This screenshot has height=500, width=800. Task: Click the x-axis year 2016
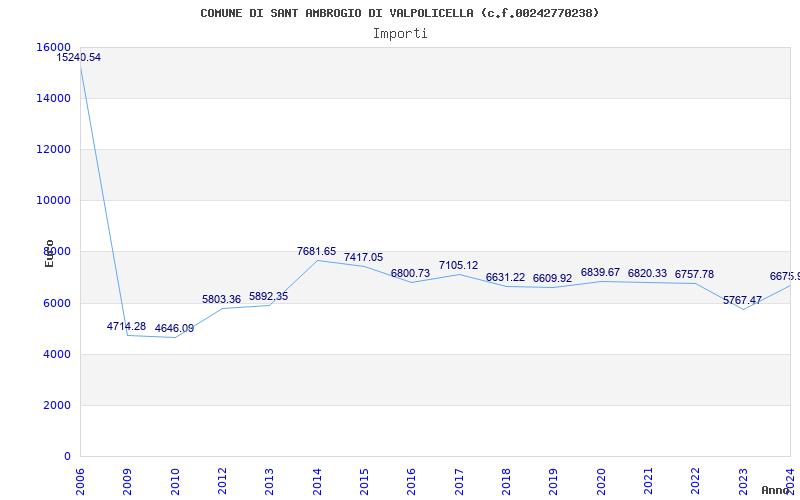(412, 481)
